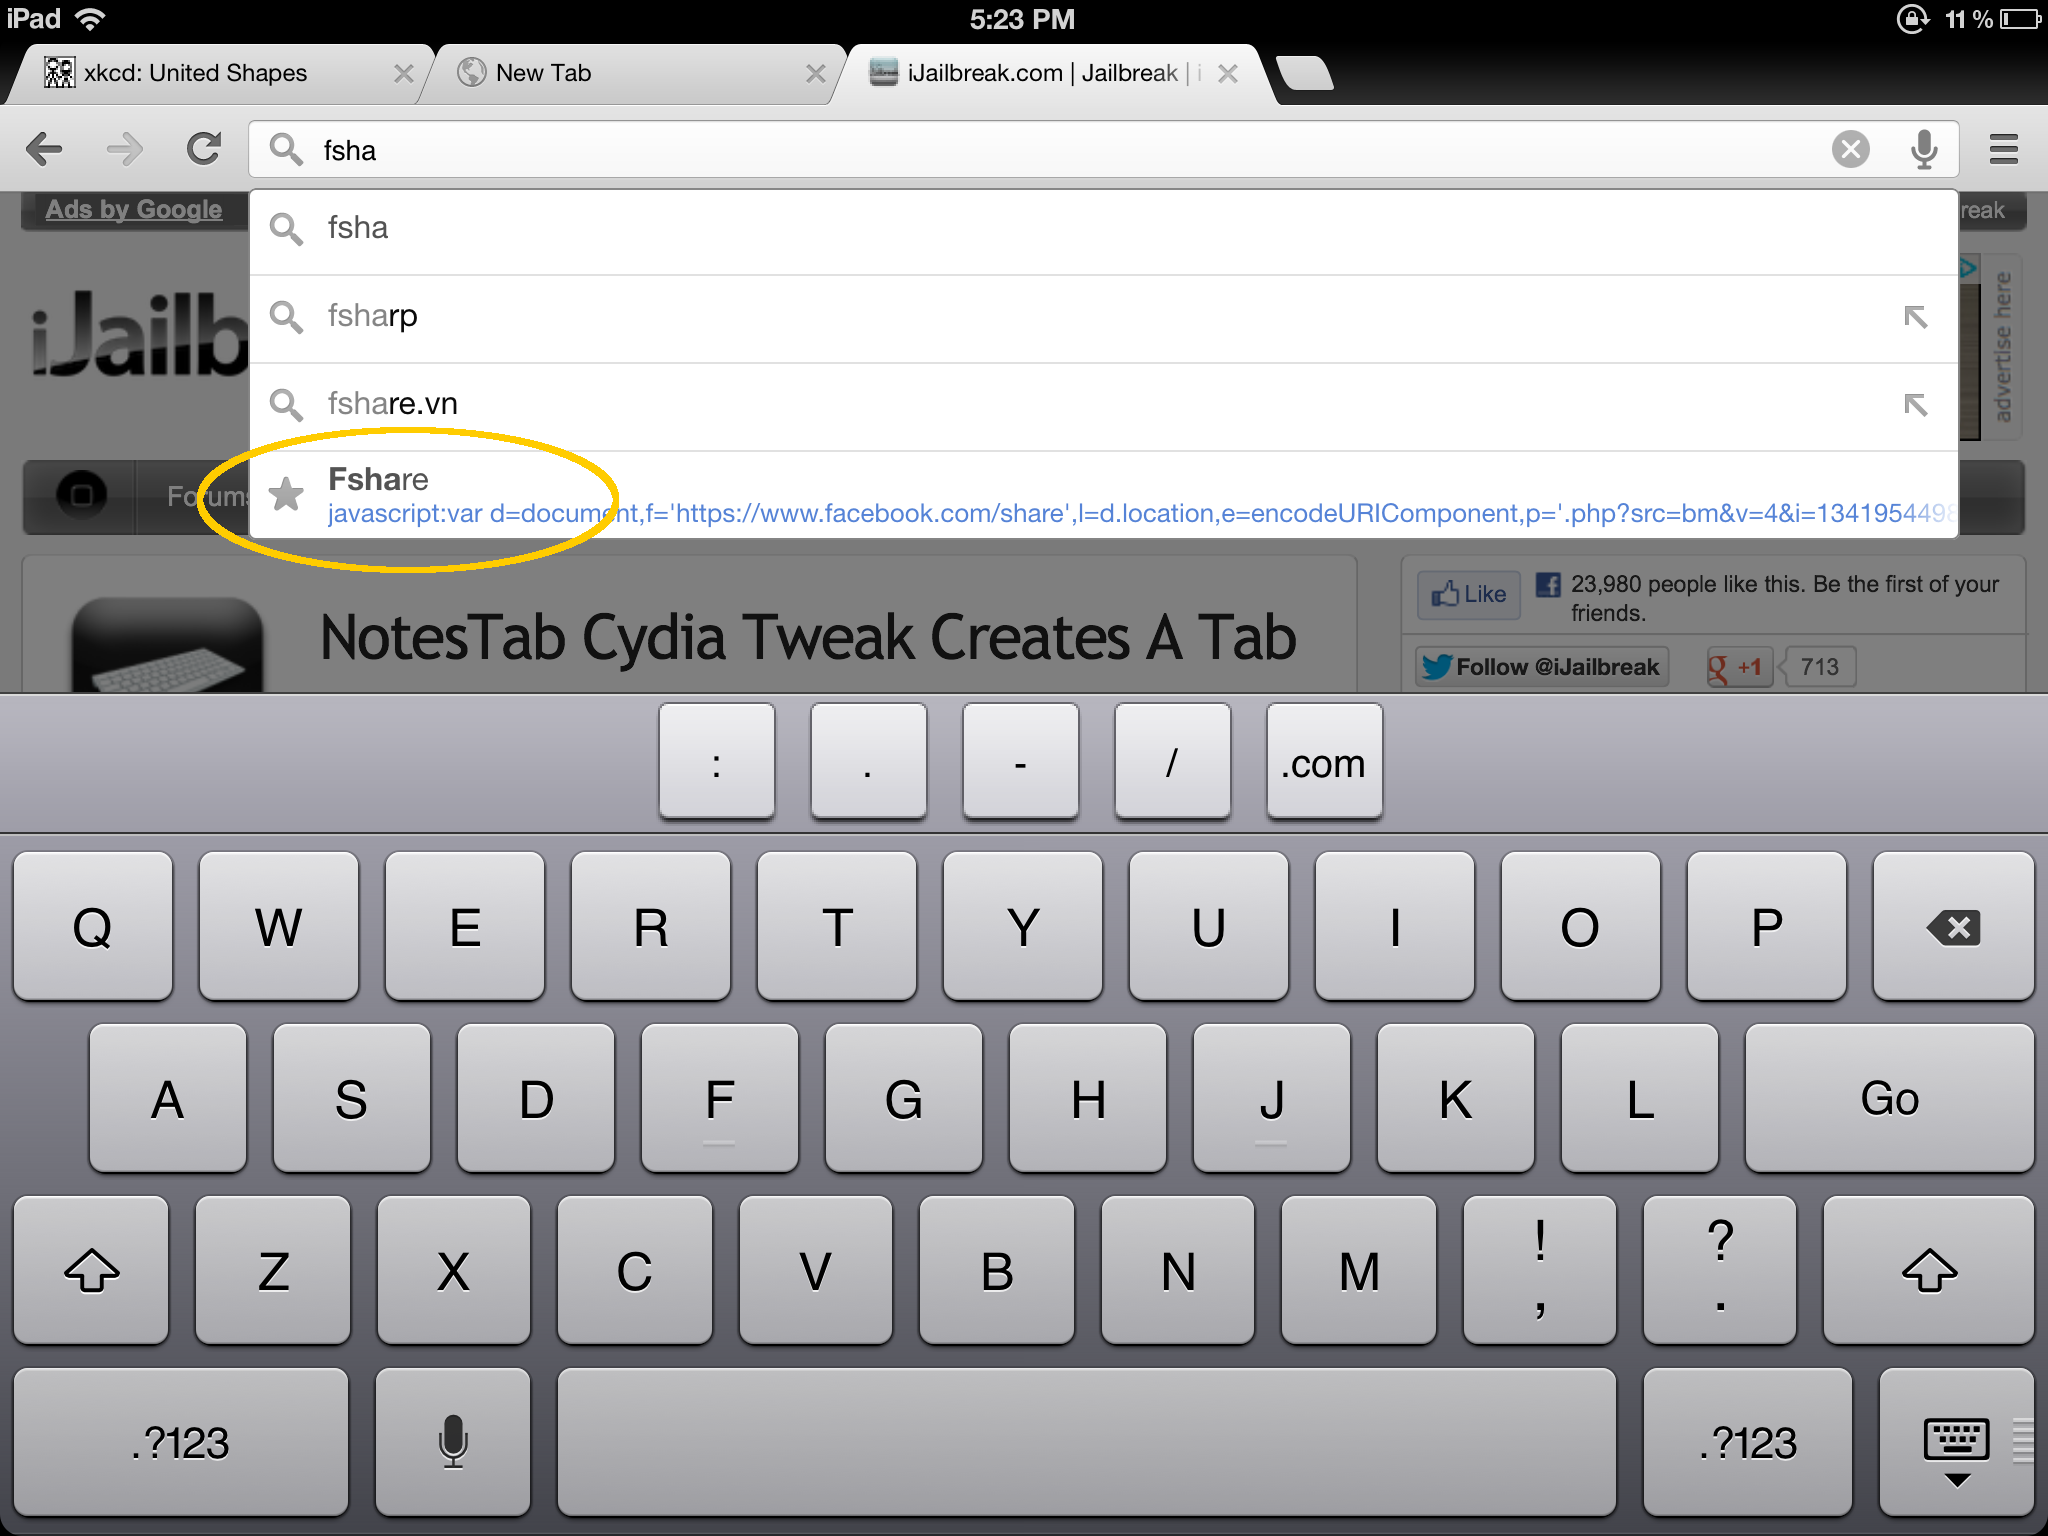Tap the battery indicator in status bar

[x=2021, y=19]
